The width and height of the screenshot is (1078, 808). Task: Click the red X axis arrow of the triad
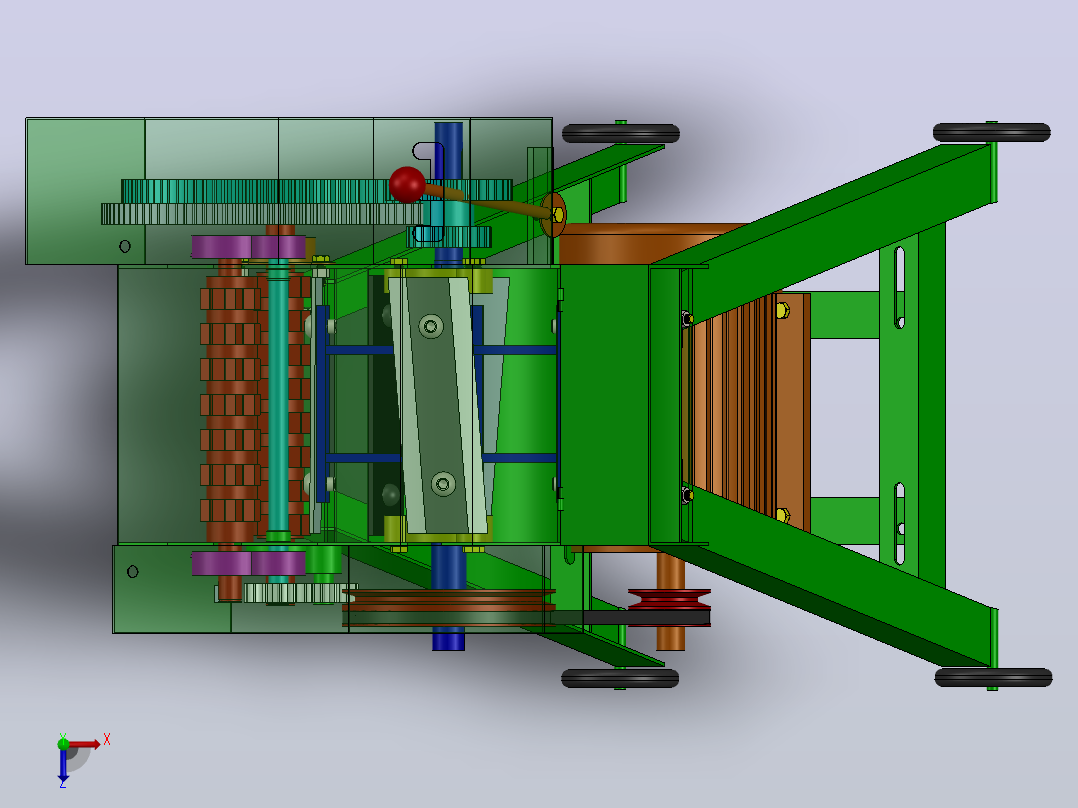[x=85, y=744]
